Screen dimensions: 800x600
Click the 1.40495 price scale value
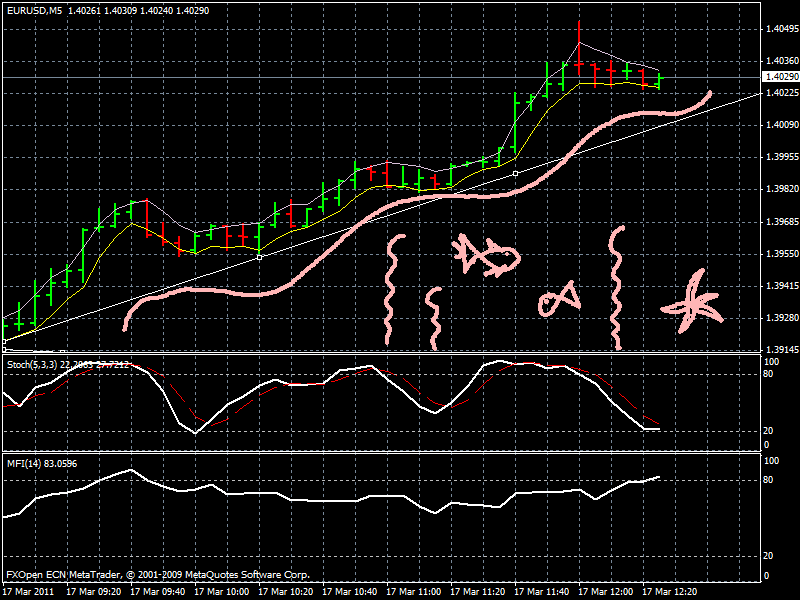click(x=776, y=30)
